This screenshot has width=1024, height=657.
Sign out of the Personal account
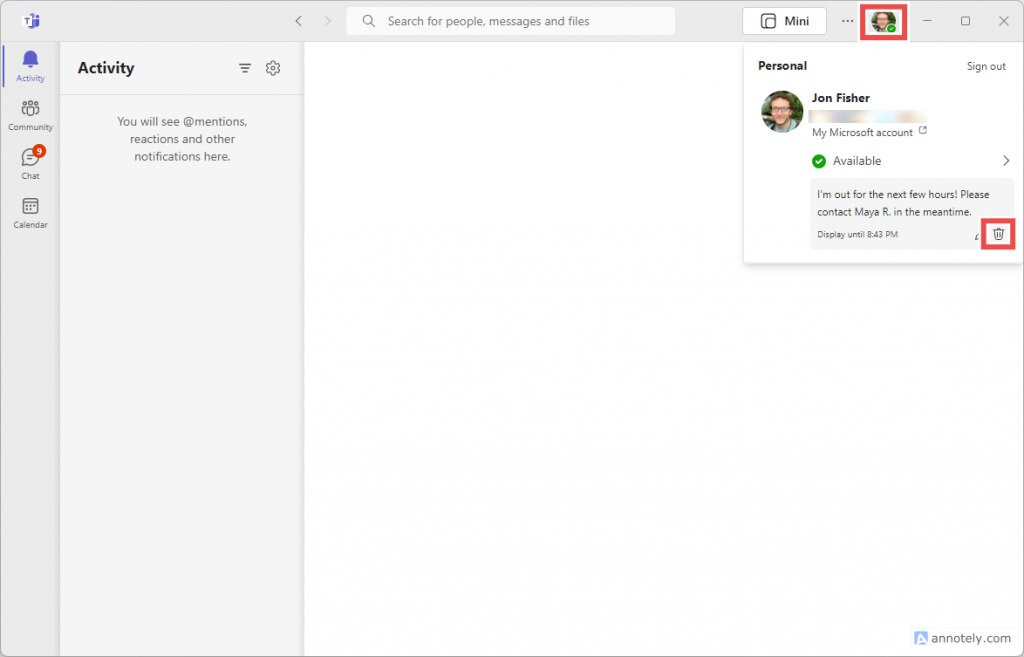coord(986,65)
